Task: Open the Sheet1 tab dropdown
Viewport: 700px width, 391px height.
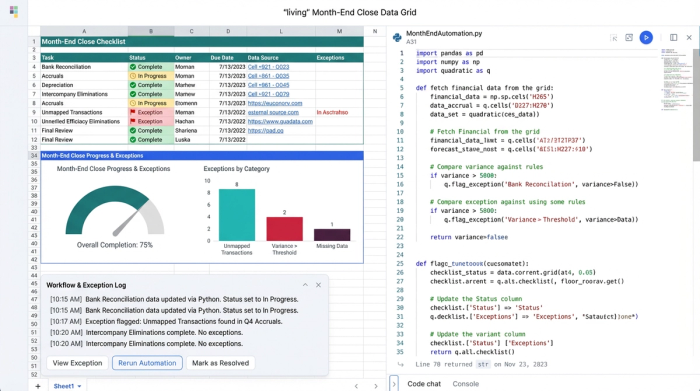Action: point(79,386)
